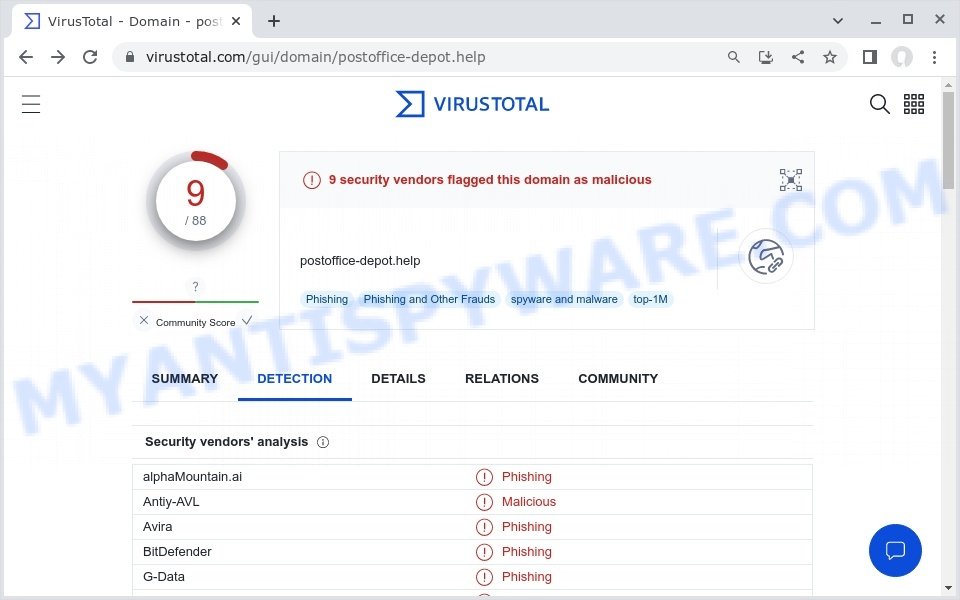Open the blue chat bubble button
This screenshot has height=600, width=960.
pyautogui.click(x=895, y=550)
